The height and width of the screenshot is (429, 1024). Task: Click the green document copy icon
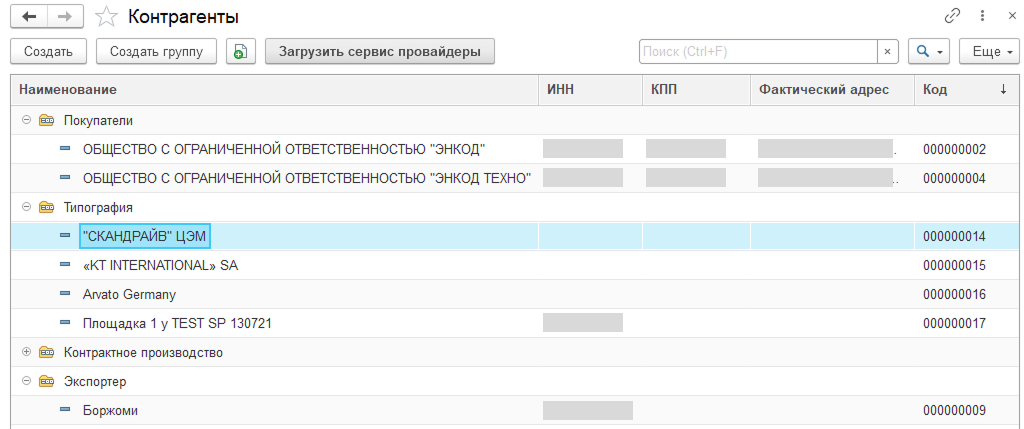point(240,51)
